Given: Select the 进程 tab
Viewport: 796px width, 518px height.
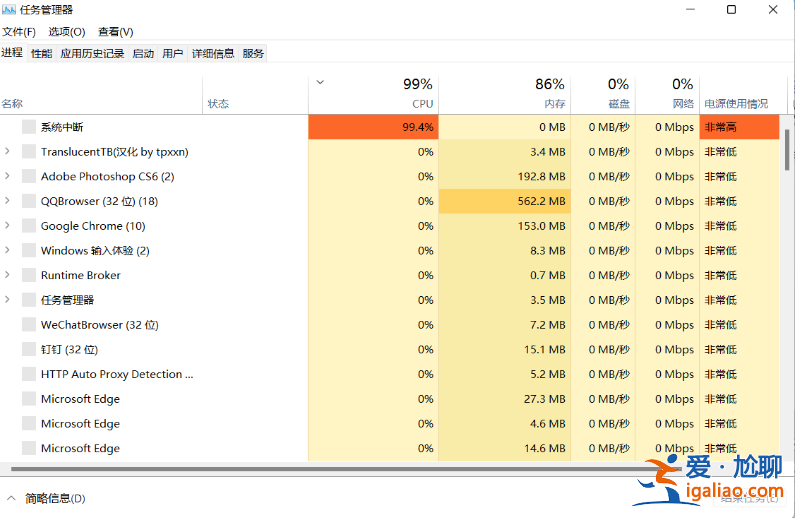Looking at the screenshot, I should click(x=12, y=53).
